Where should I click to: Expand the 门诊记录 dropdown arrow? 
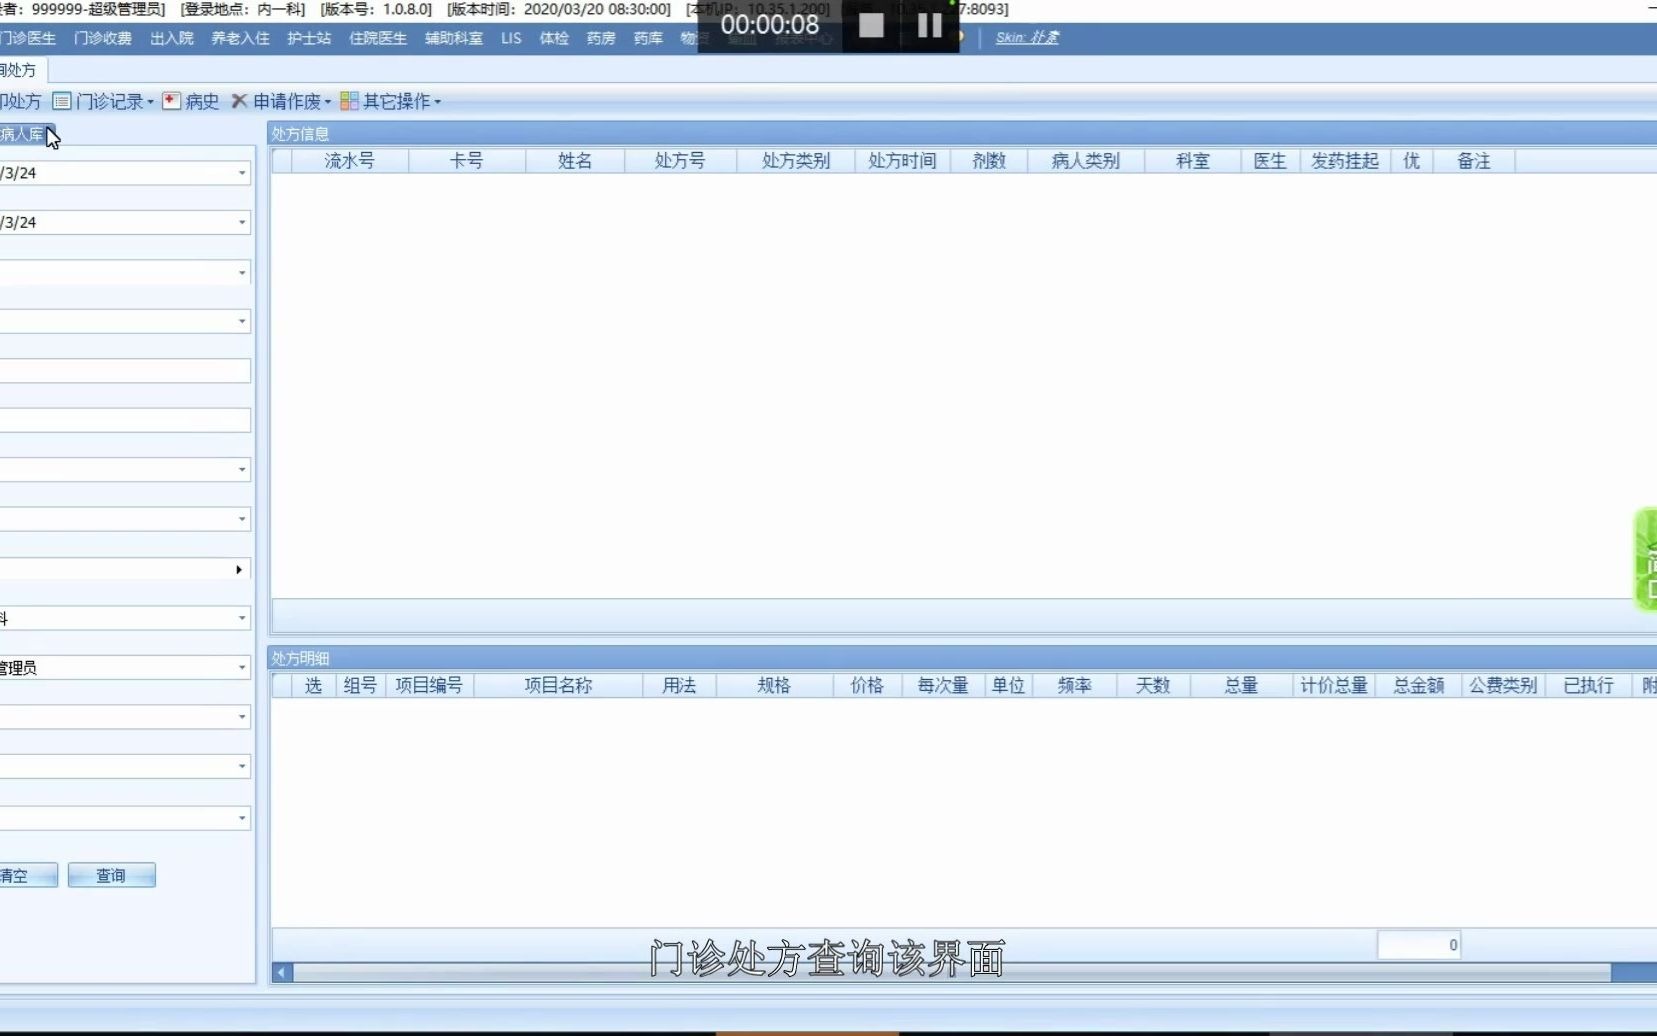tap(150, 102)
